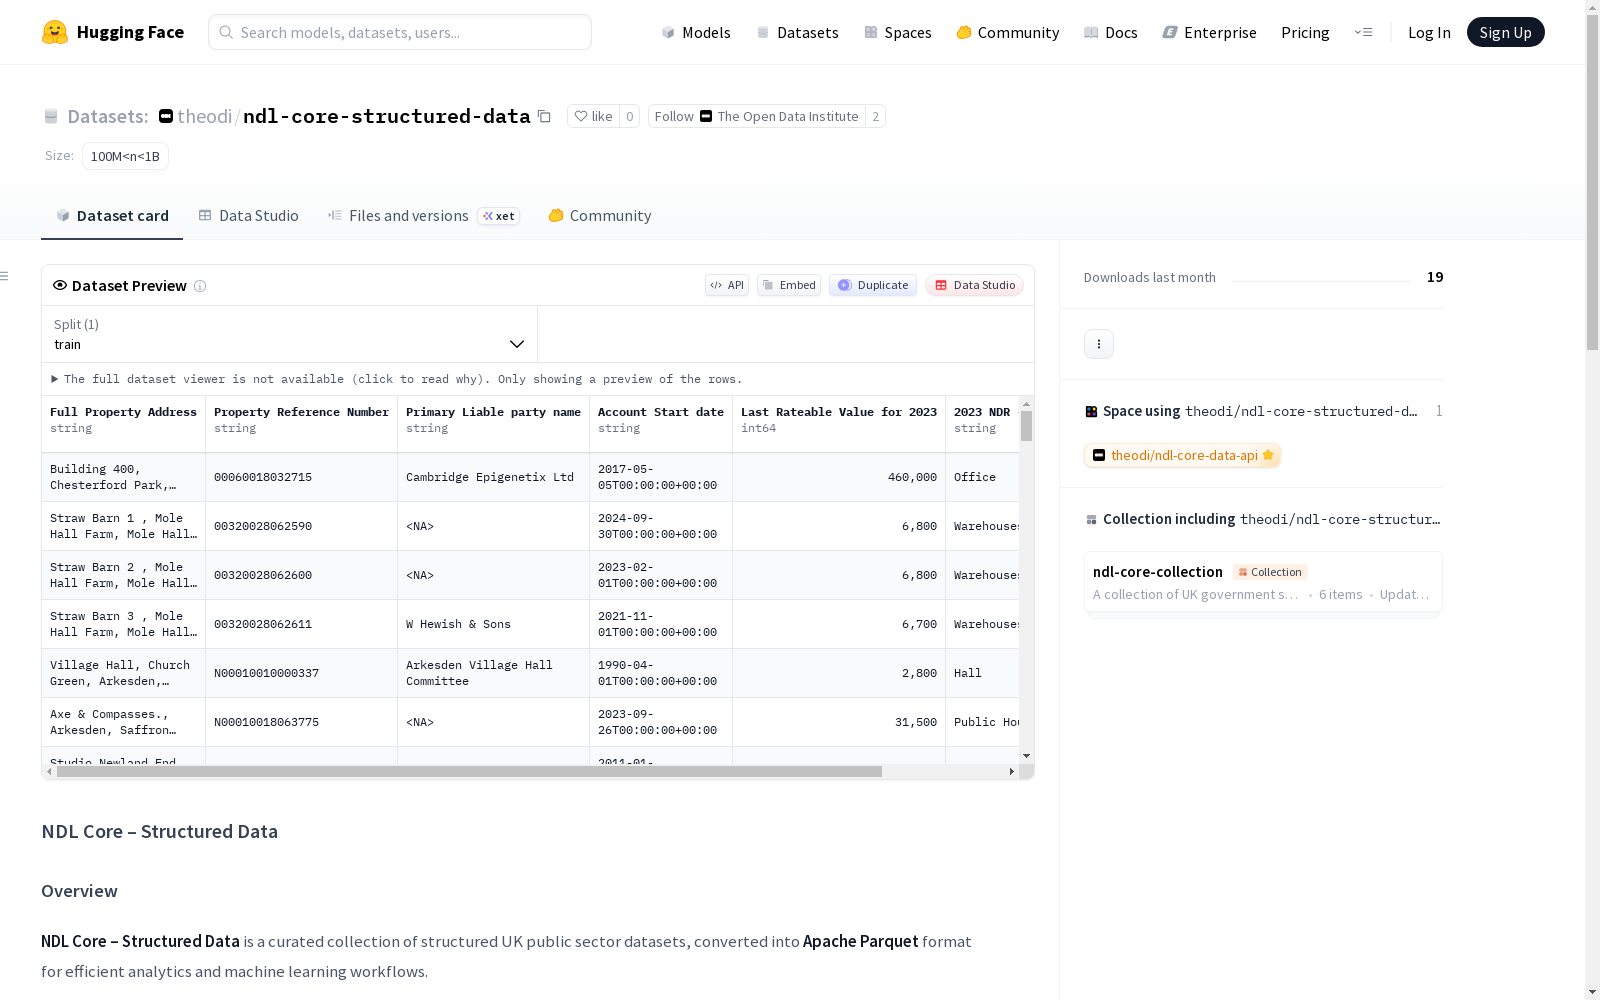Click the Downloads last month count 19
Viewport: 1600px width, 1000px height.
1435,277
